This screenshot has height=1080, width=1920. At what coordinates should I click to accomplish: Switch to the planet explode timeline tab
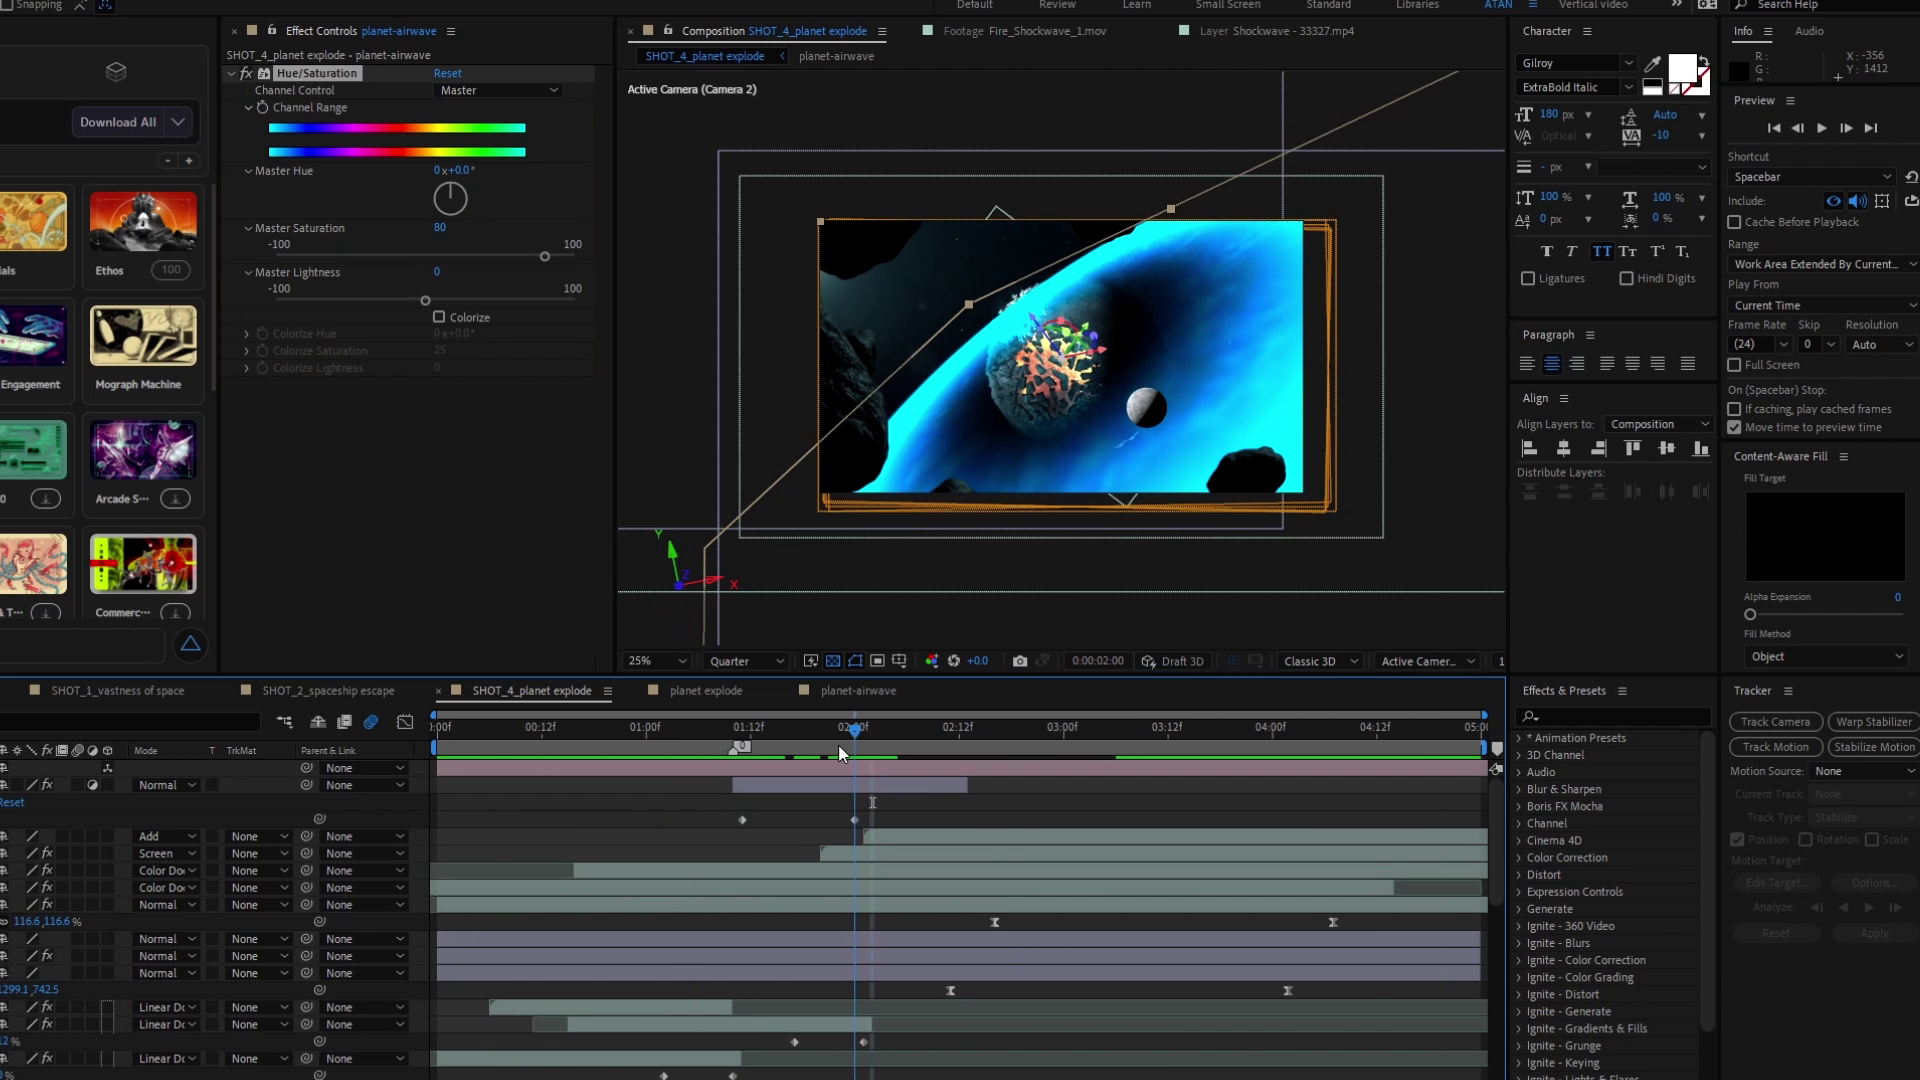click(706, 690)
